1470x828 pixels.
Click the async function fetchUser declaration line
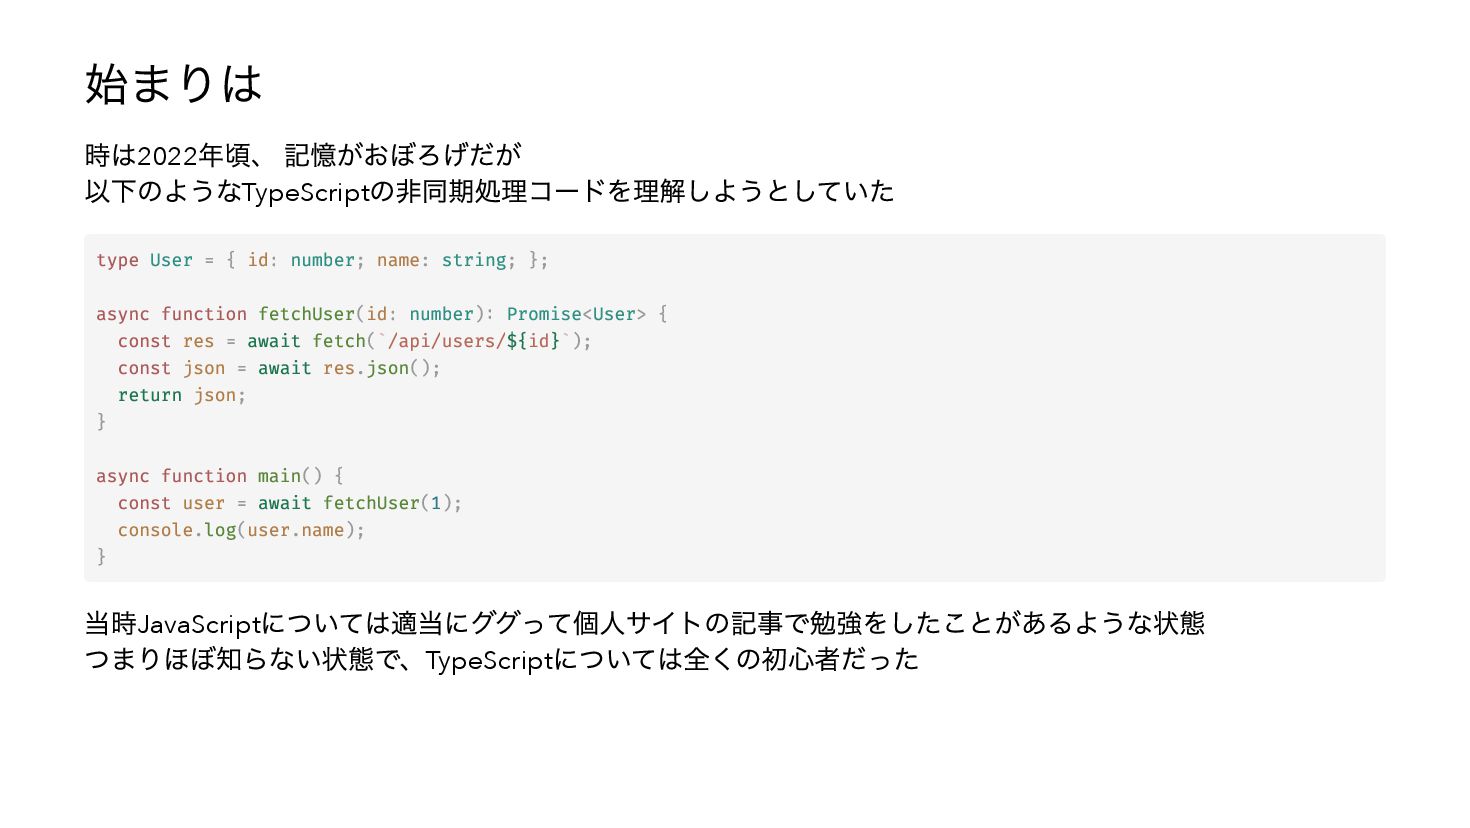tap(381, 314)
